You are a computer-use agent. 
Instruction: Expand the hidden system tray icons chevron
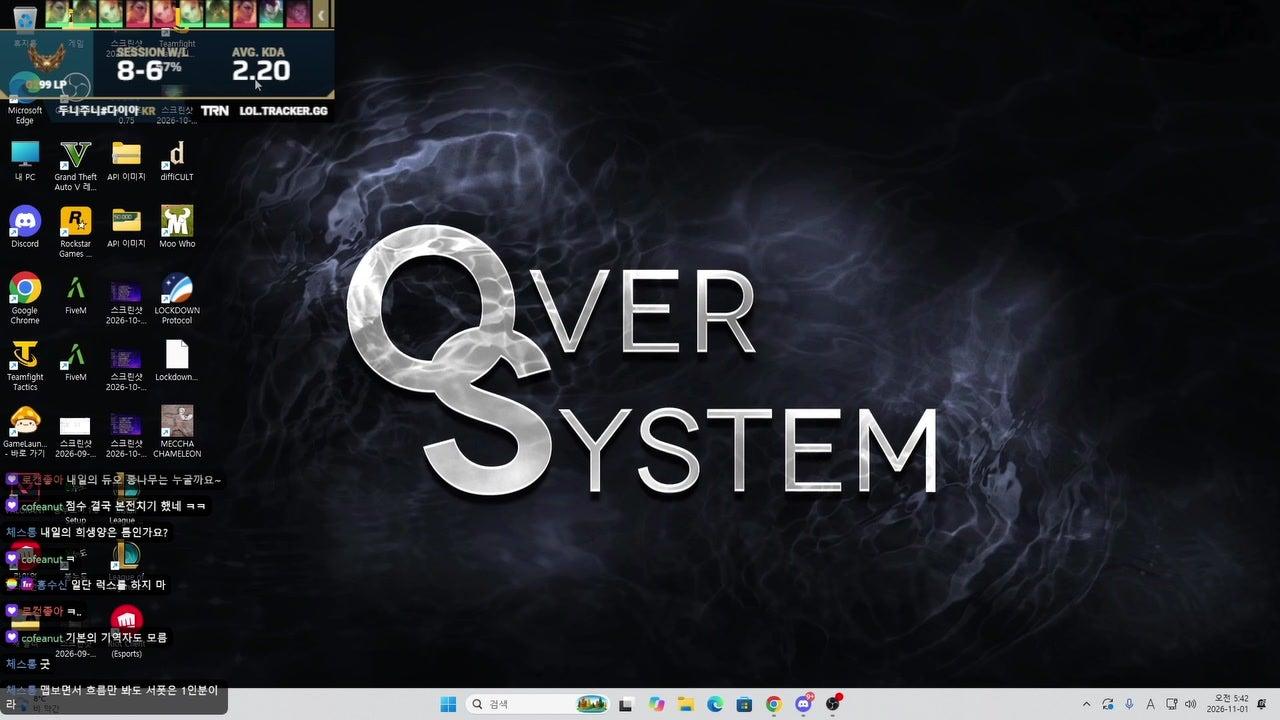pos(1087,704)
